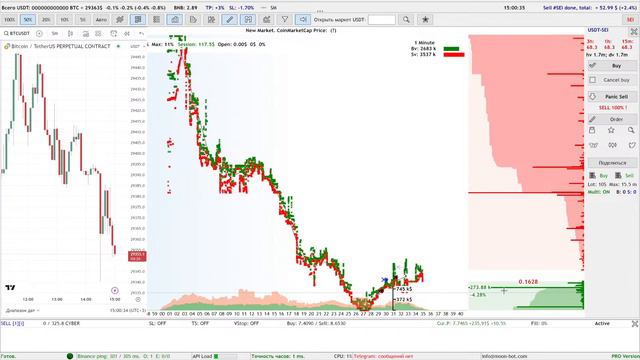Click the Telegram messages status text
640x360 pixels.
point(383,356)
